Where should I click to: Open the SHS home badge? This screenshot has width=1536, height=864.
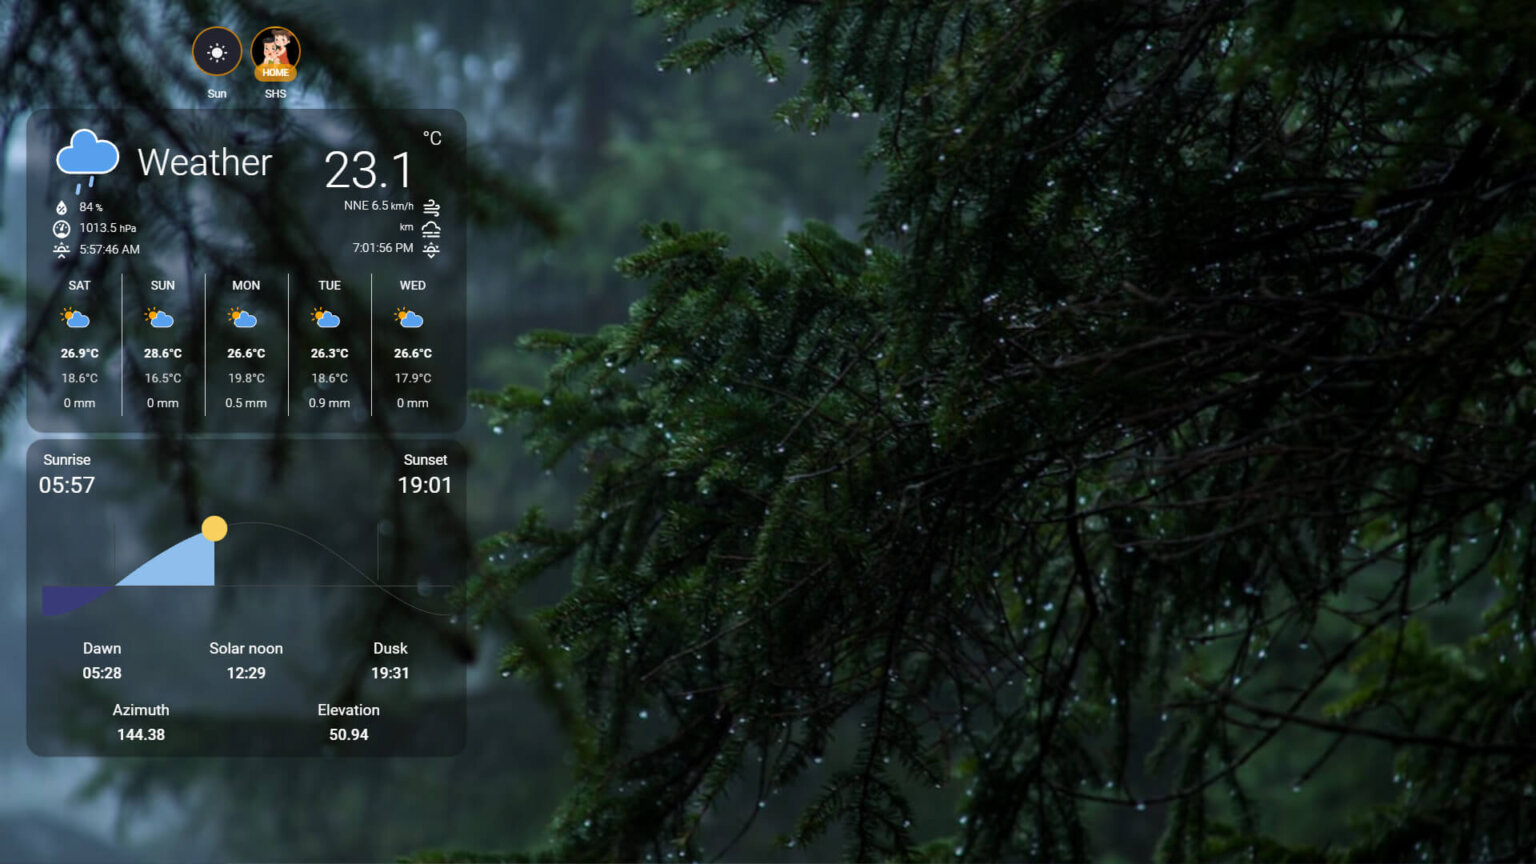pos(275,52)
